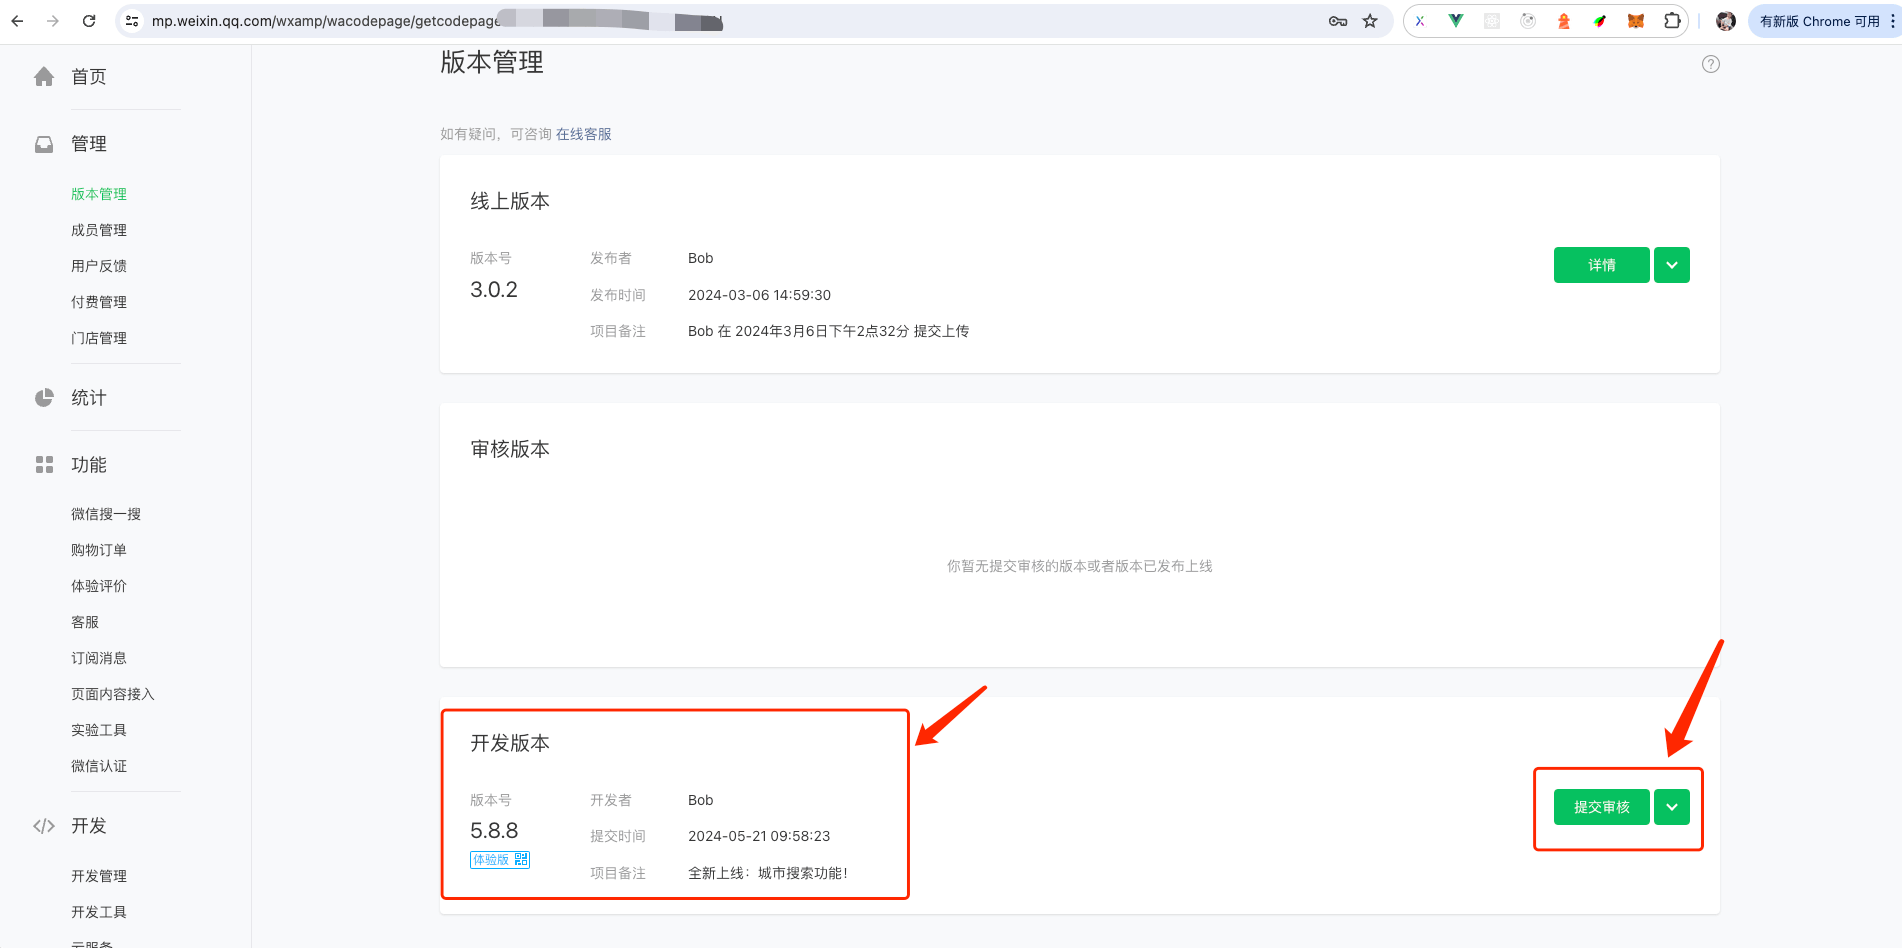Click the Chrome profile avatar

tap(1725, 21)
